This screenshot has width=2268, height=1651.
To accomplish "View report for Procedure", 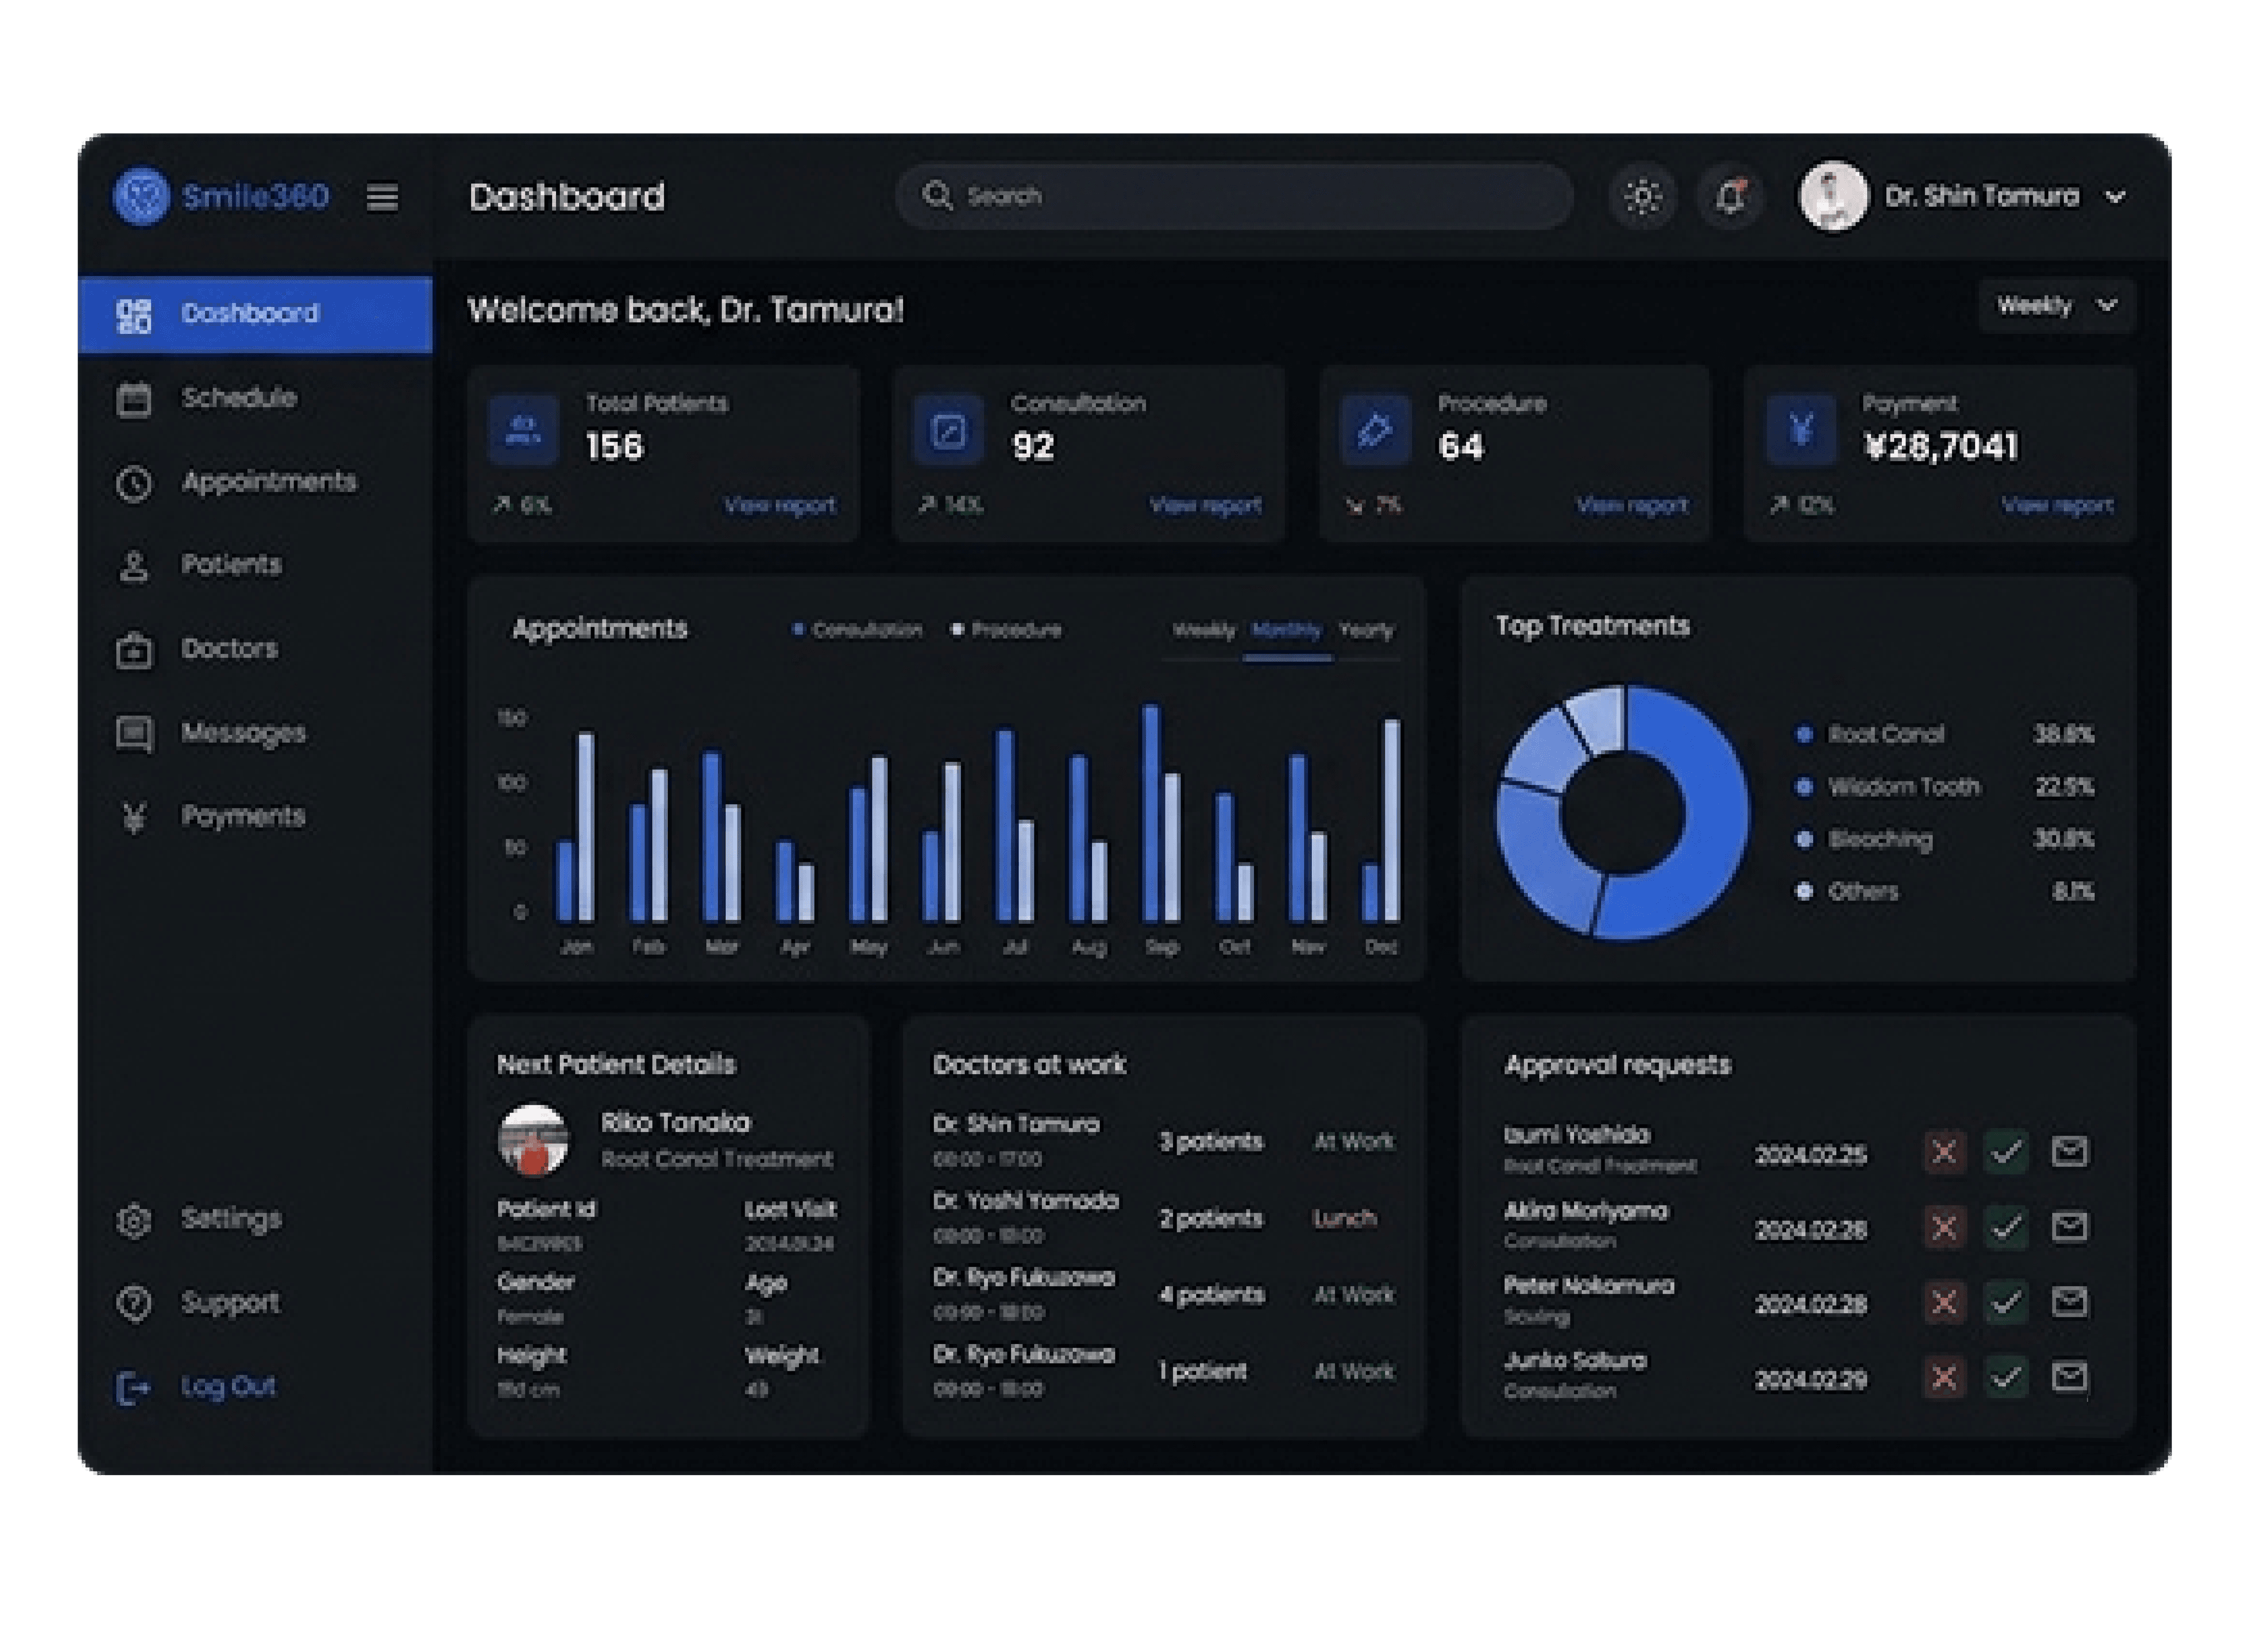I will click(1632, 506).
